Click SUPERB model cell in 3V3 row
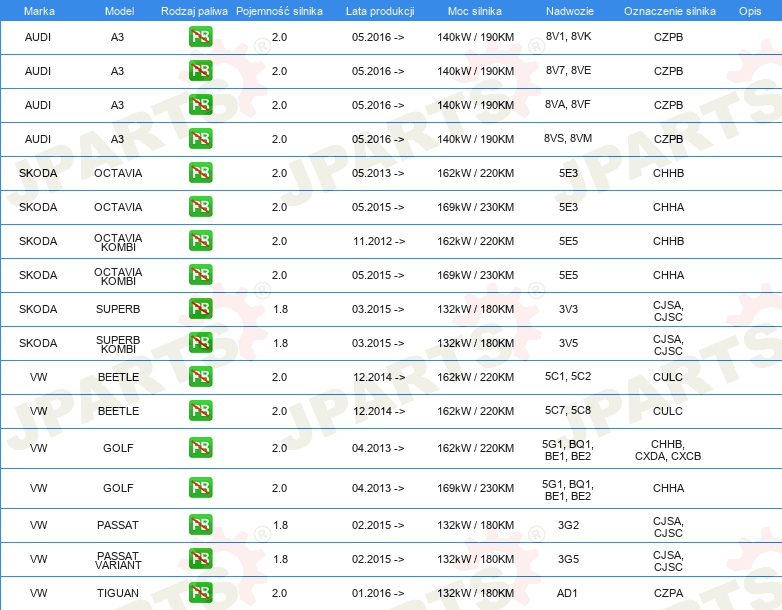Image resolution: width=782 pixels, height=610 pixels. [118, 309]
